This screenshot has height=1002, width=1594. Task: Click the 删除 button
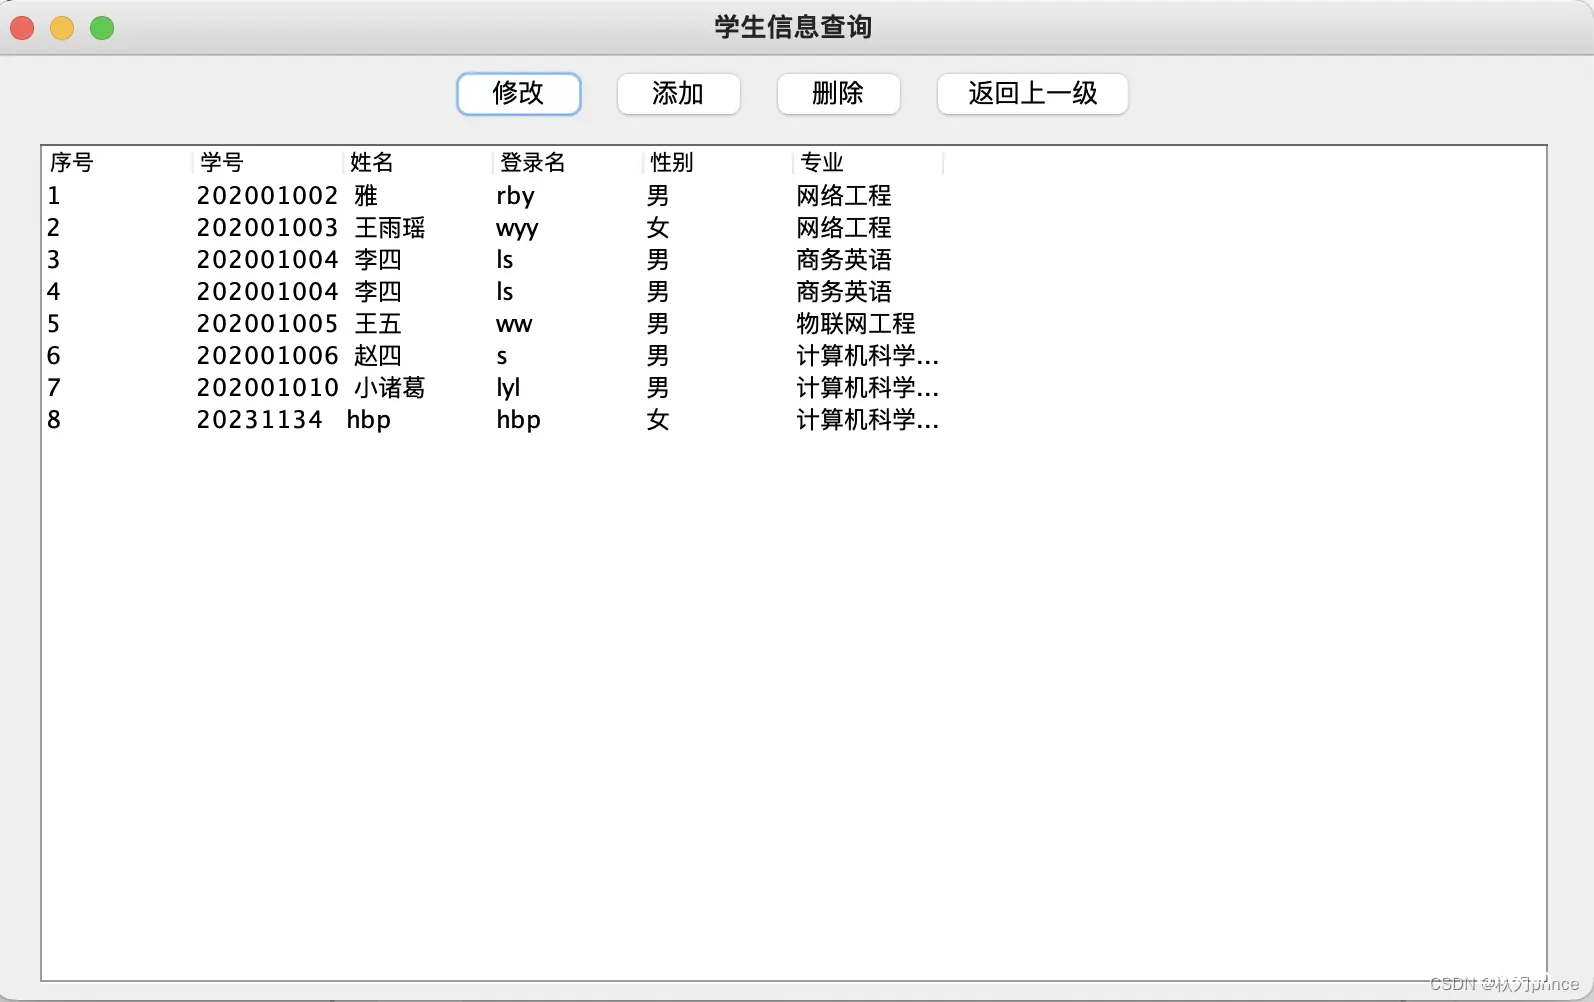[838, 94]
